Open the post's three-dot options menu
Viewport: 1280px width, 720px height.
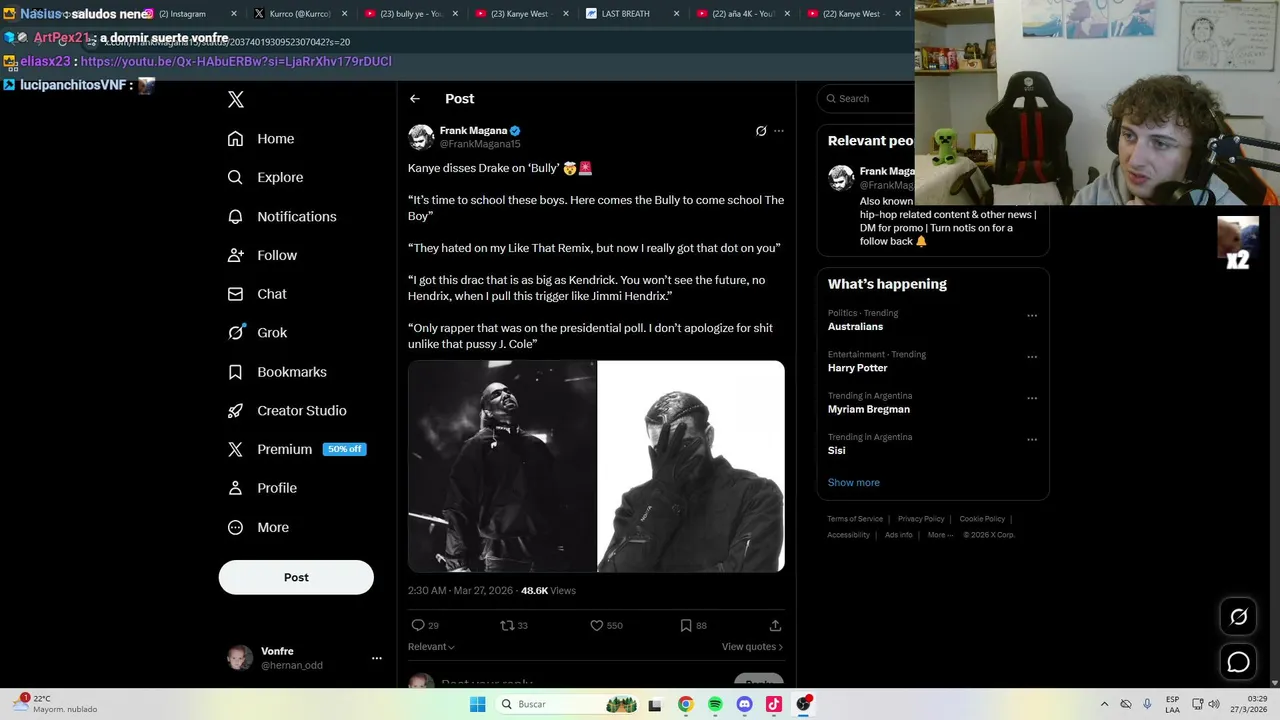(x=779, y=131)
